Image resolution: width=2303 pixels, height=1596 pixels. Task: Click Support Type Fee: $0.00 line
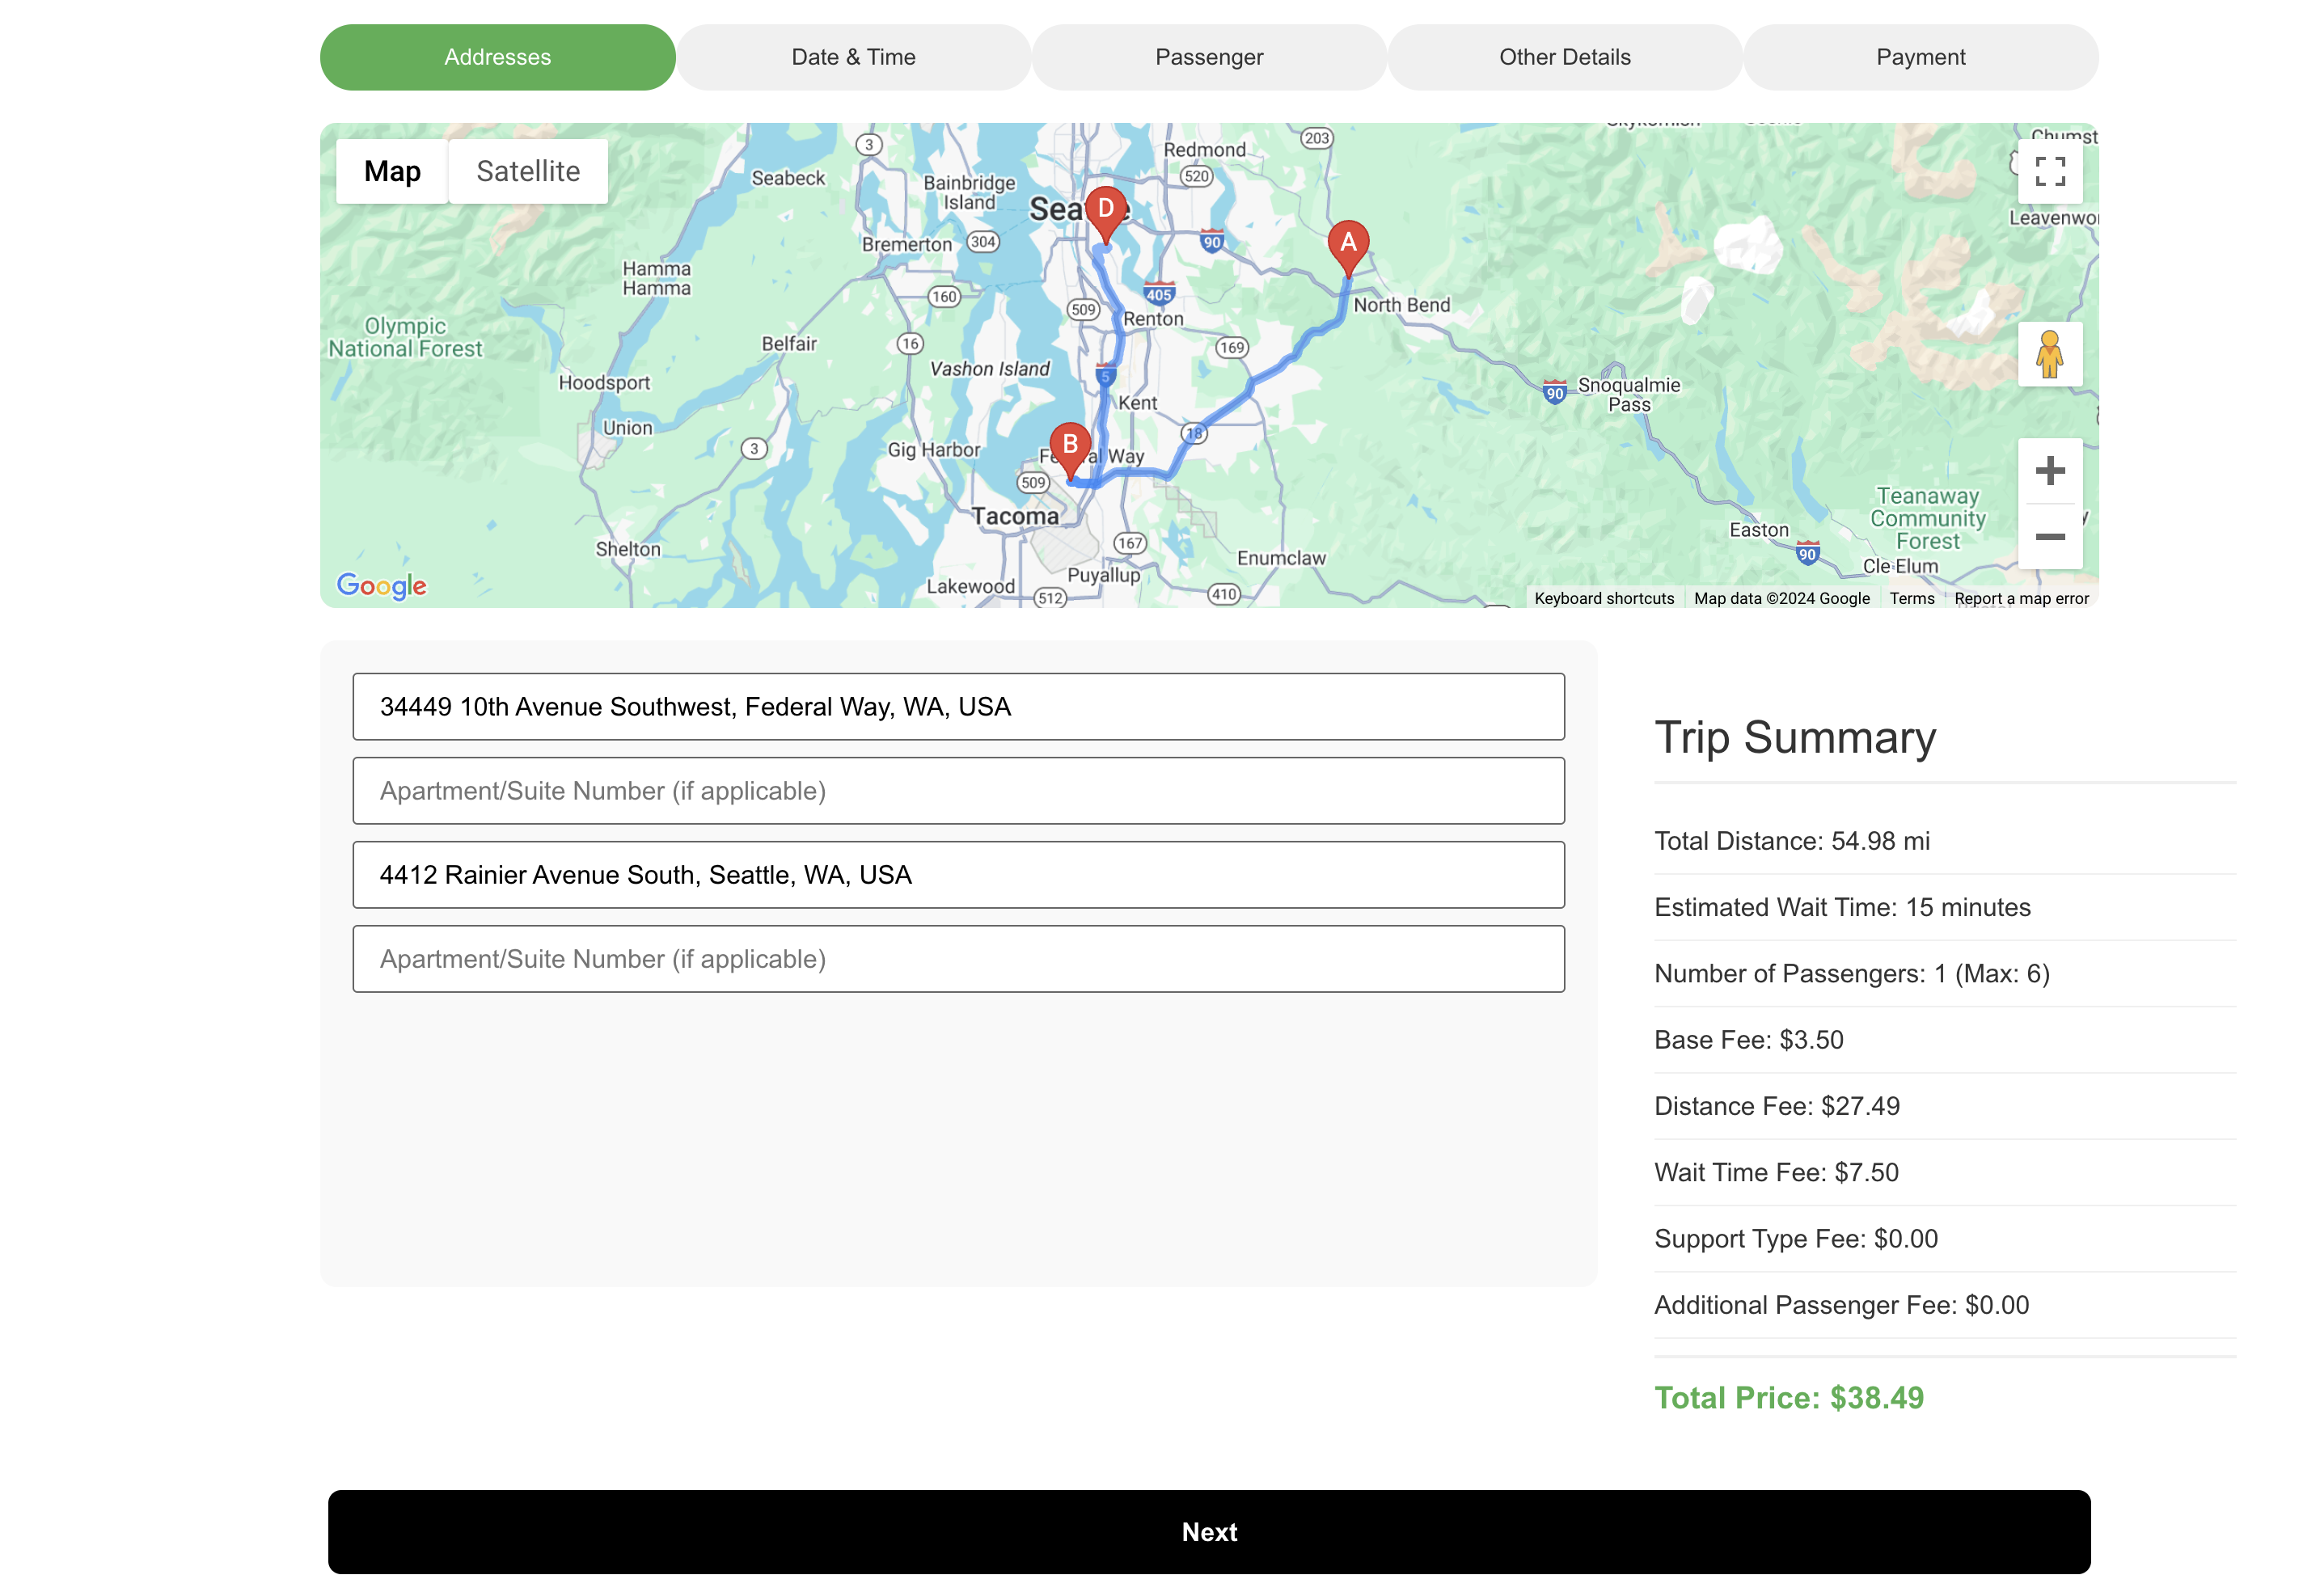1795,1238
